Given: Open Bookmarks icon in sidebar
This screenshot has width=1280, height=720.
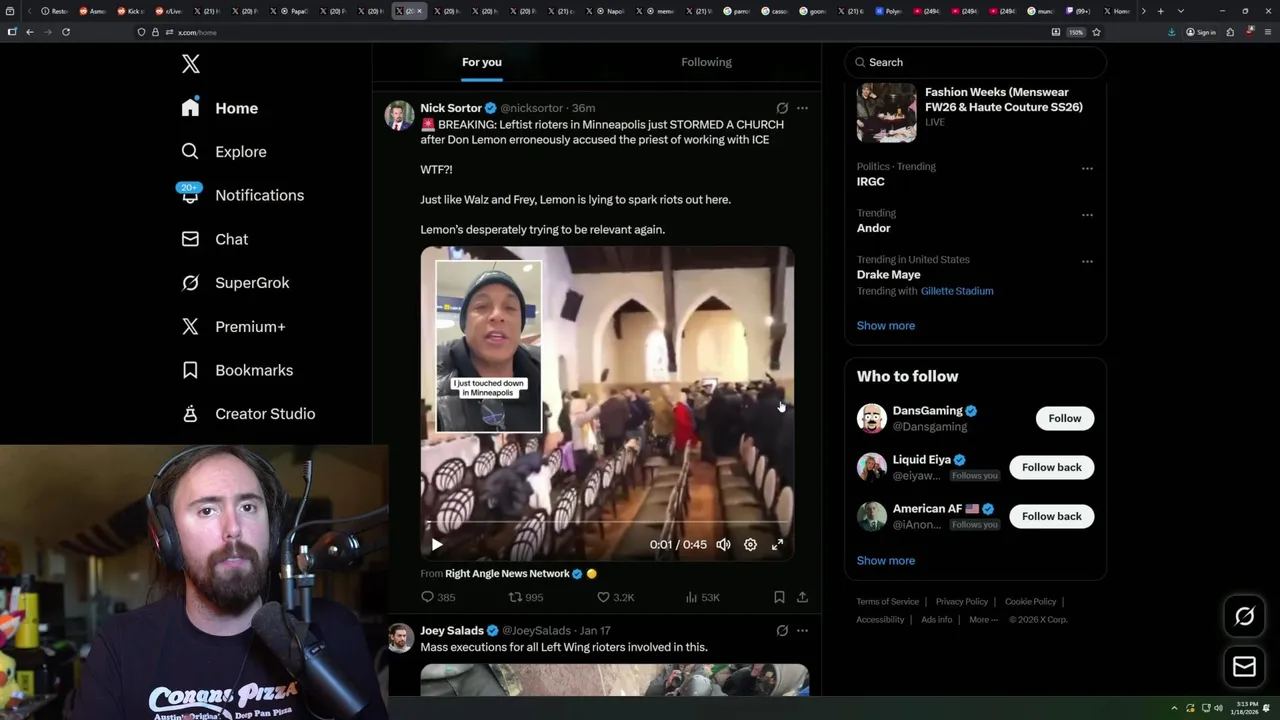Looking at the screenshot, I should tap(190, 370).
